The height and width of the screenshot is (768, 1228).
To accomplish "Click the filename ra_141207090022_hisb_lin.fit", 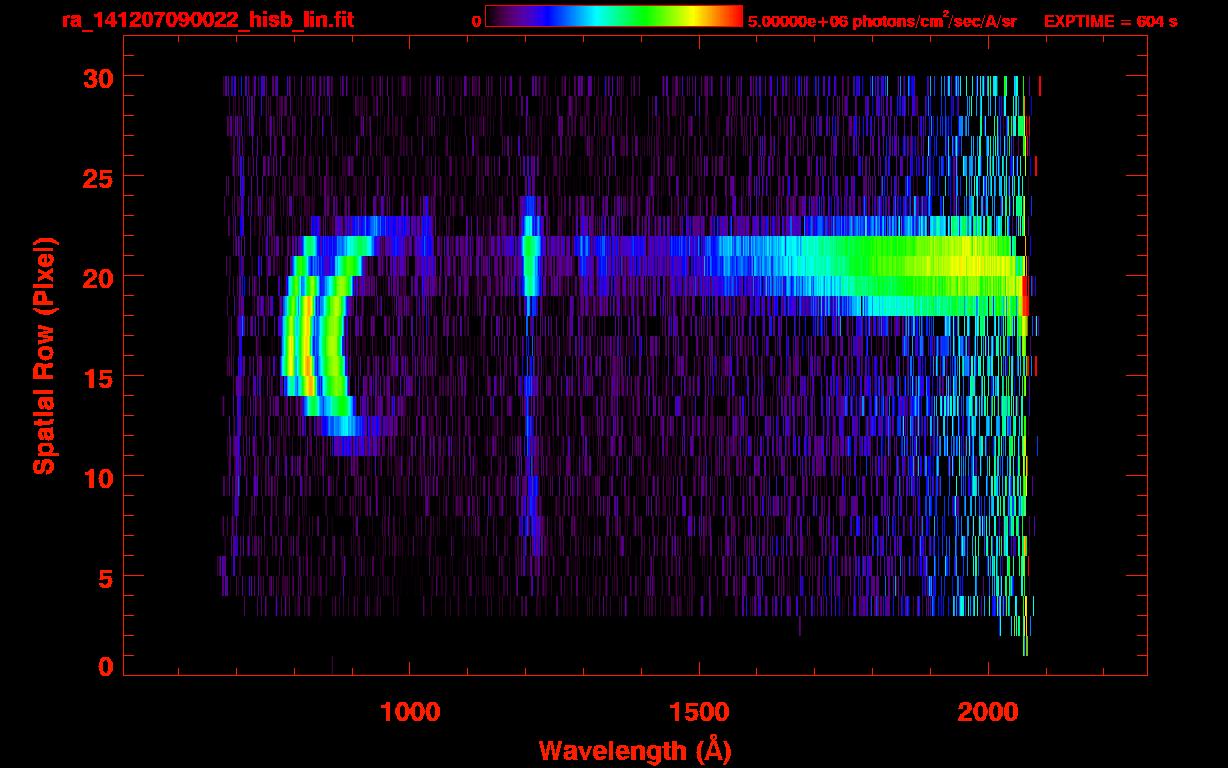I will click(207, 20).
